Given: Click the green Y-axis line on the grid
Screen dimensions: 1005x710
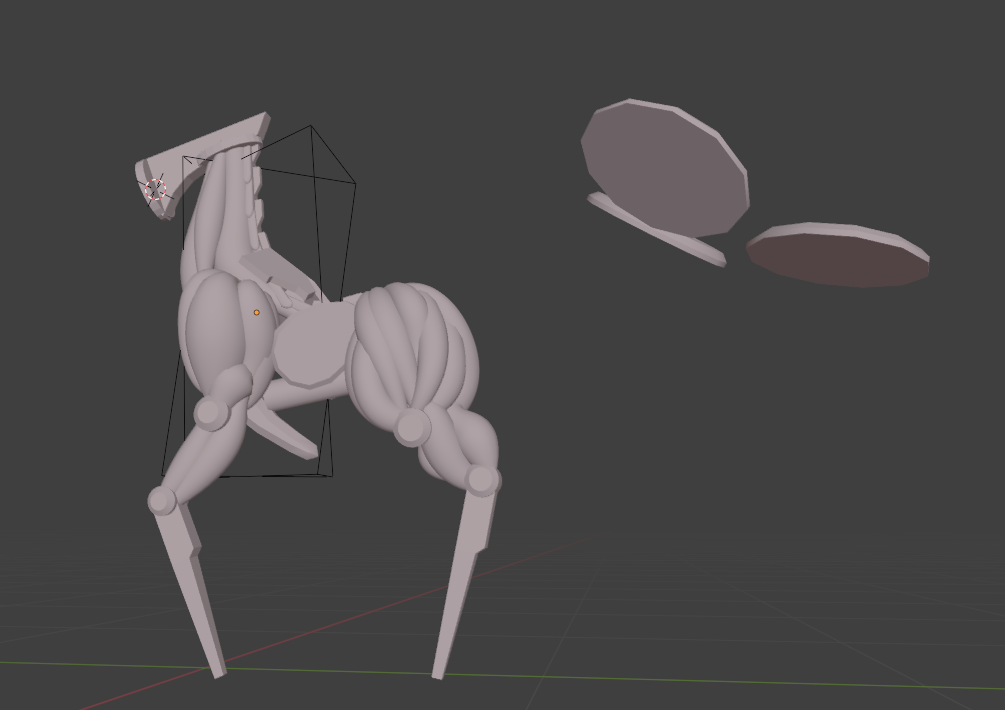Looking at the screenshot, I should (700, 677).
